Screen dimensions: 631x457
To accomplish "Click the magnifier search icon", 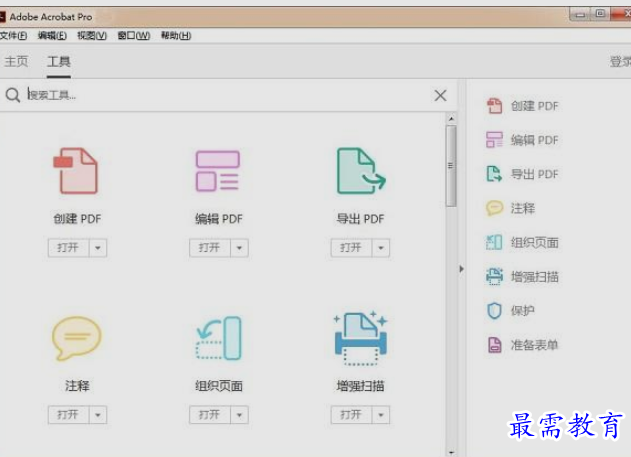I will pos(12,95).
